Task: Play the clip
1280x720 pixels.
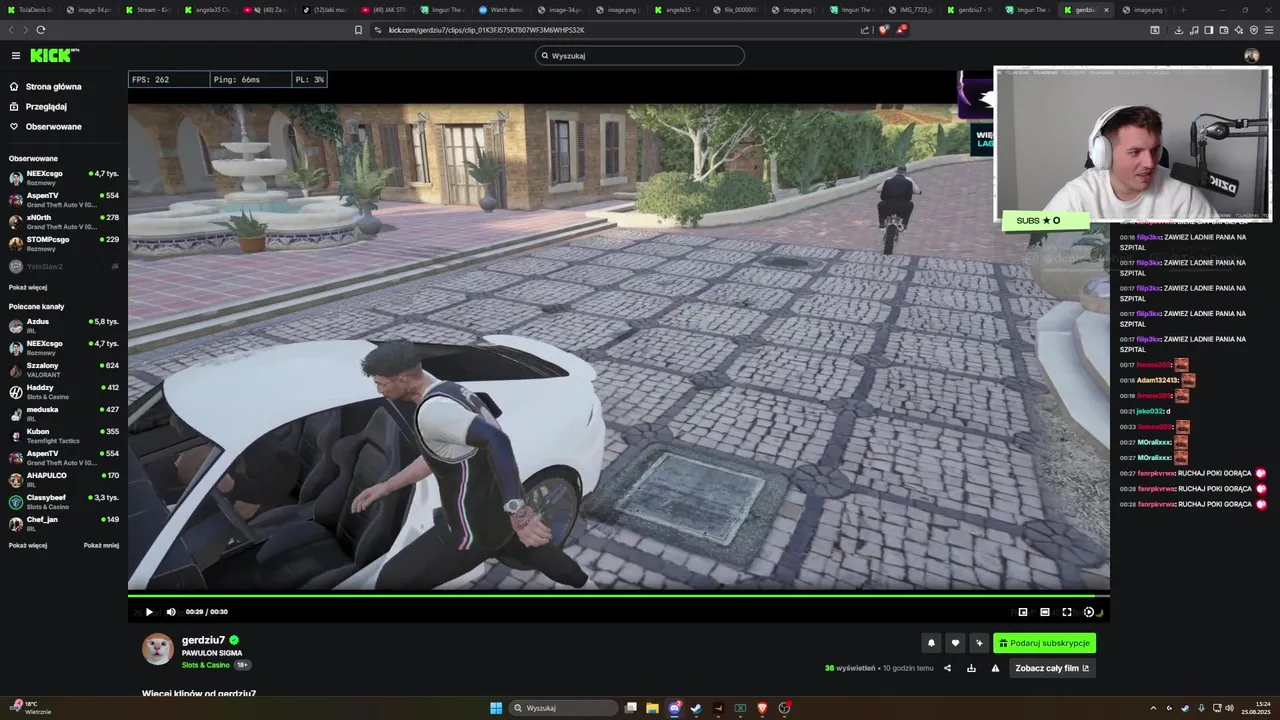Action: click(x=150, y=612)
